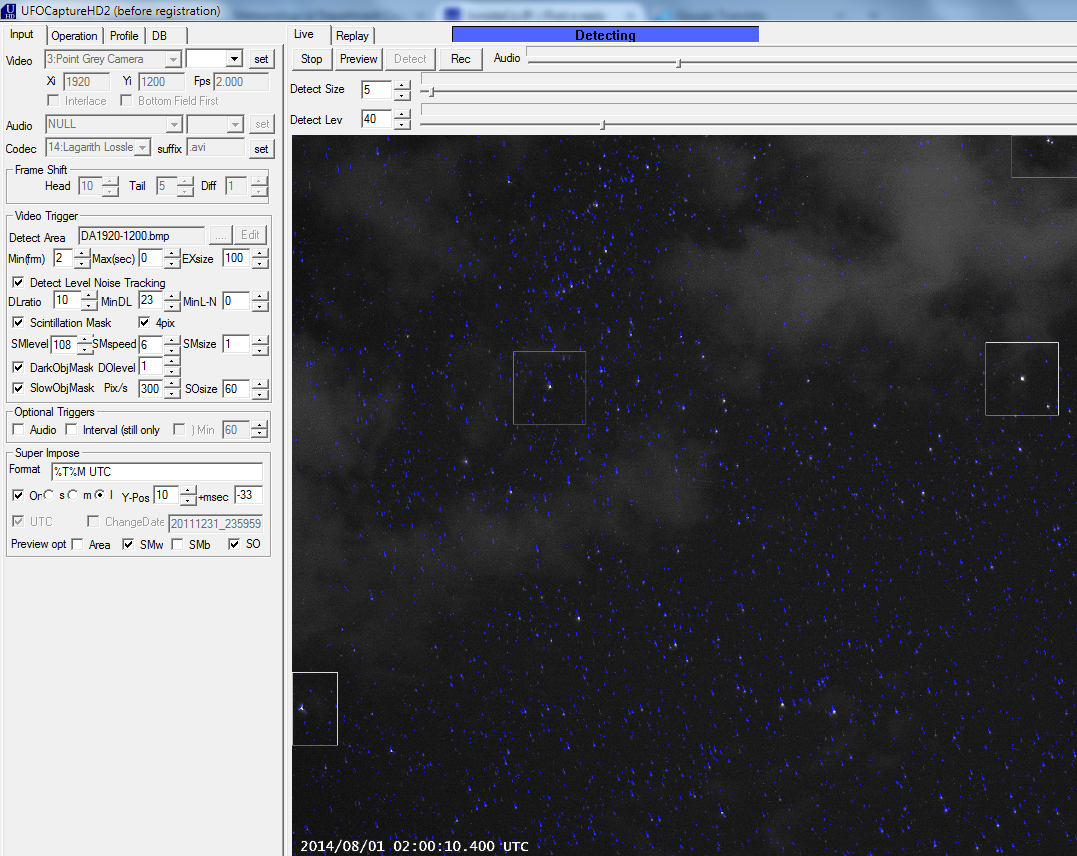Decrease MinDL with its down arrow
Viewport: 1077px width, 856px height.
click(x=173, y=306)
